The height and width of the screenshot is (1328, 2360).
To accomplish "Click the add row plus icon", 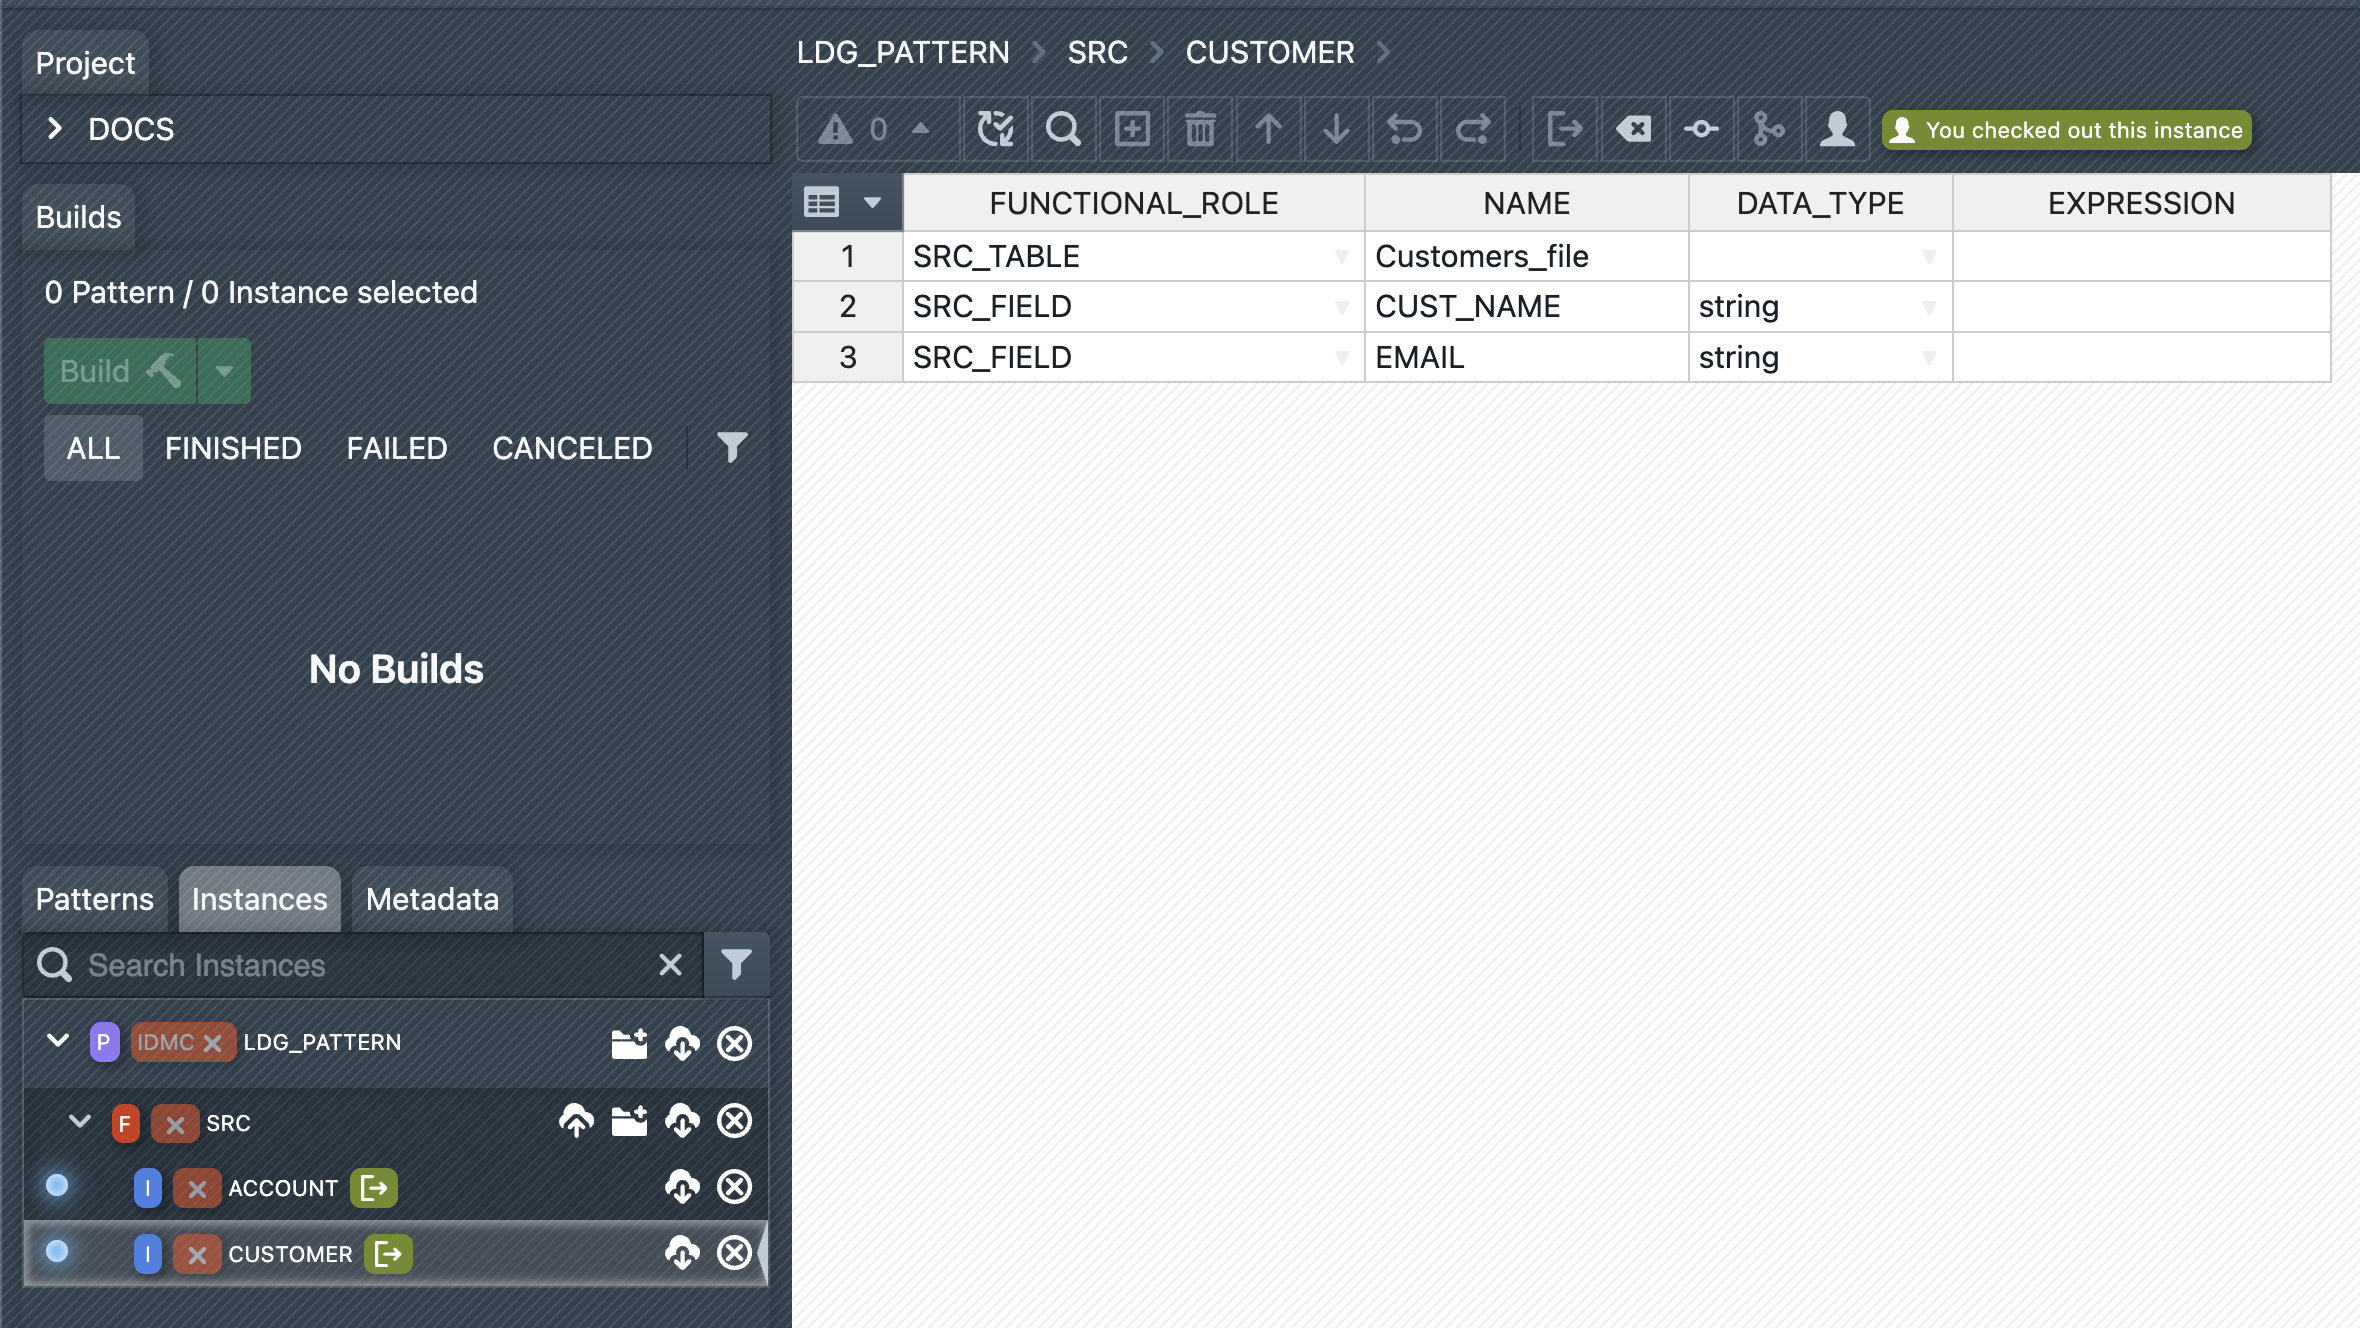I will pos(1132,129).
